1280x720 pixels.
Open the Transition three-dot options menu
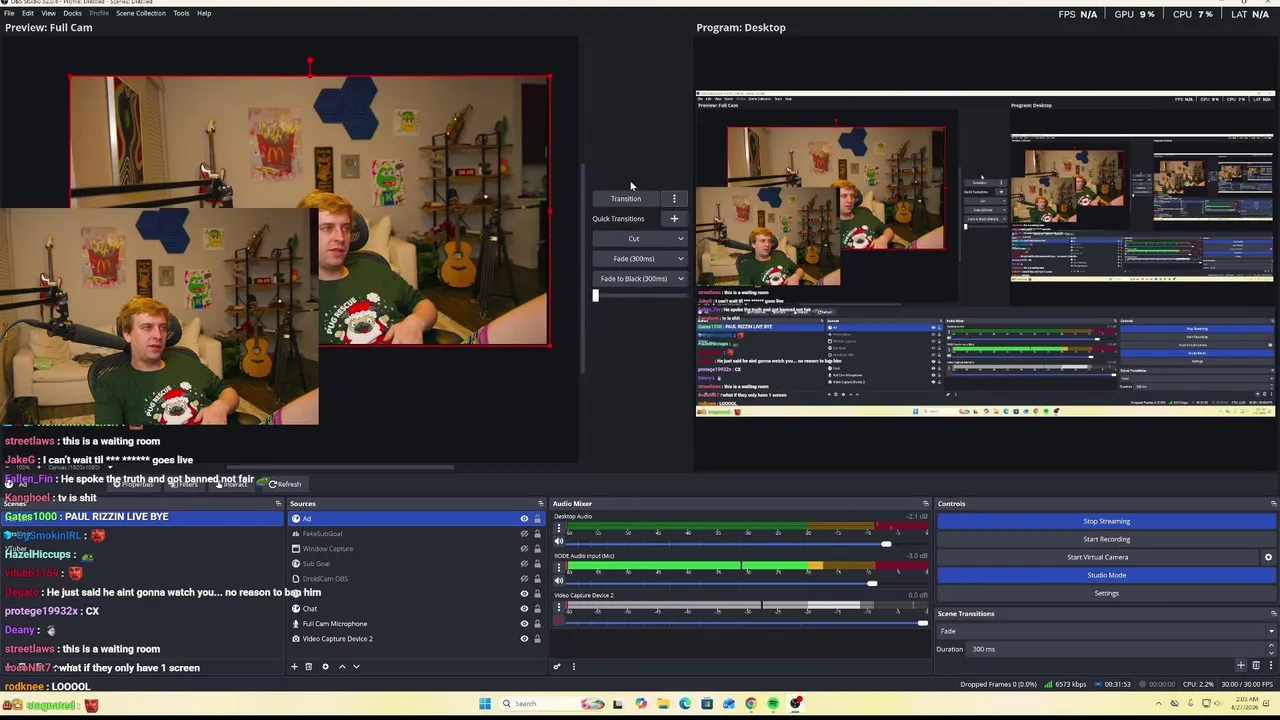point(674,198)
